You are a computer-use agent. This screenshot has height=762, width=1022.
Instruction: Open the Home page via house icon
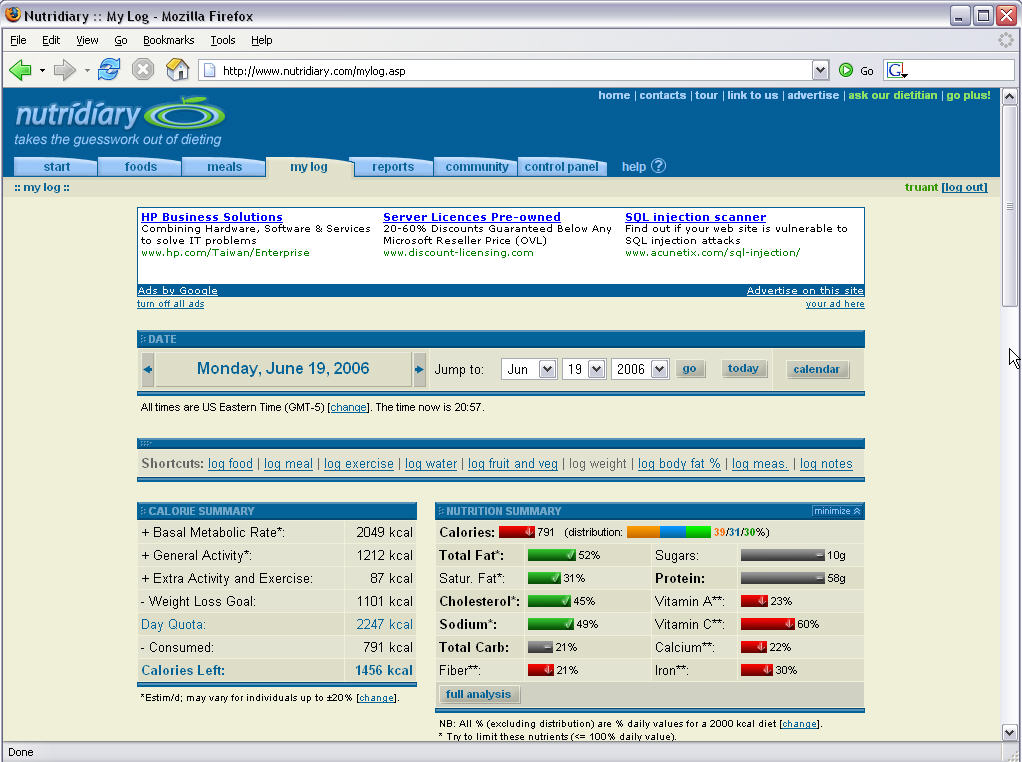[x=177, y=69]
